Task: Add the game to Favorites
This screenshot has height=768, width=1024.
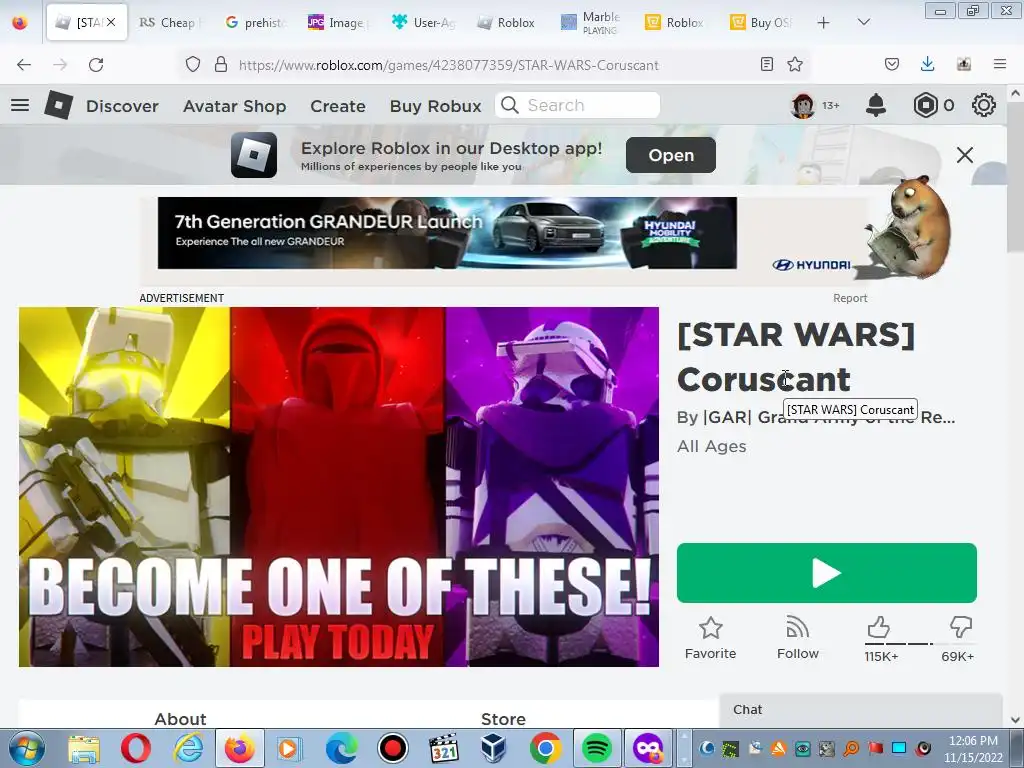Action: pyautogui.click(x=711, y=638)
